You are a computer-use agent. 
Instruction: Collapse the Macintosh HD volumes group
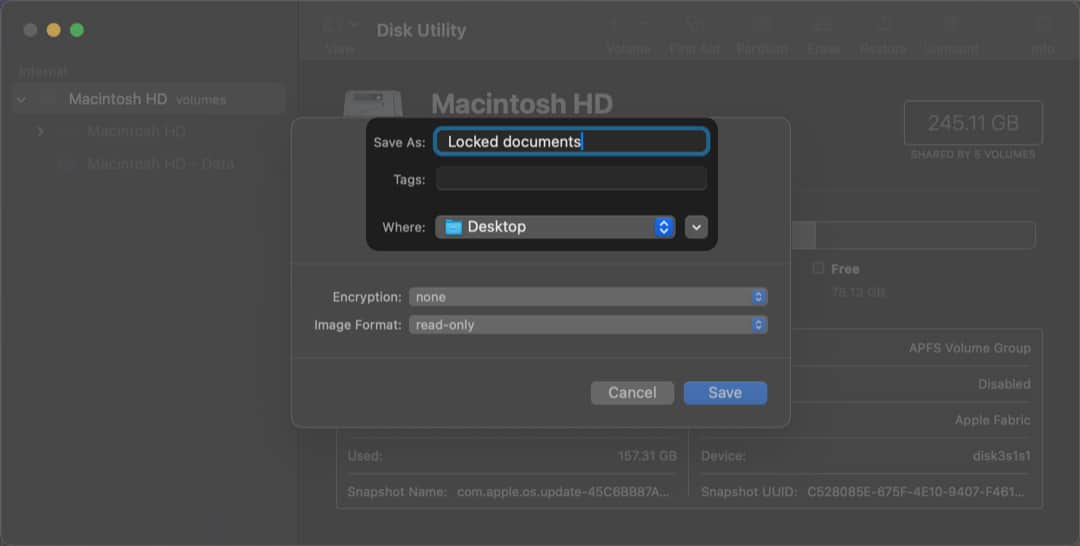(x=21, y=99)
